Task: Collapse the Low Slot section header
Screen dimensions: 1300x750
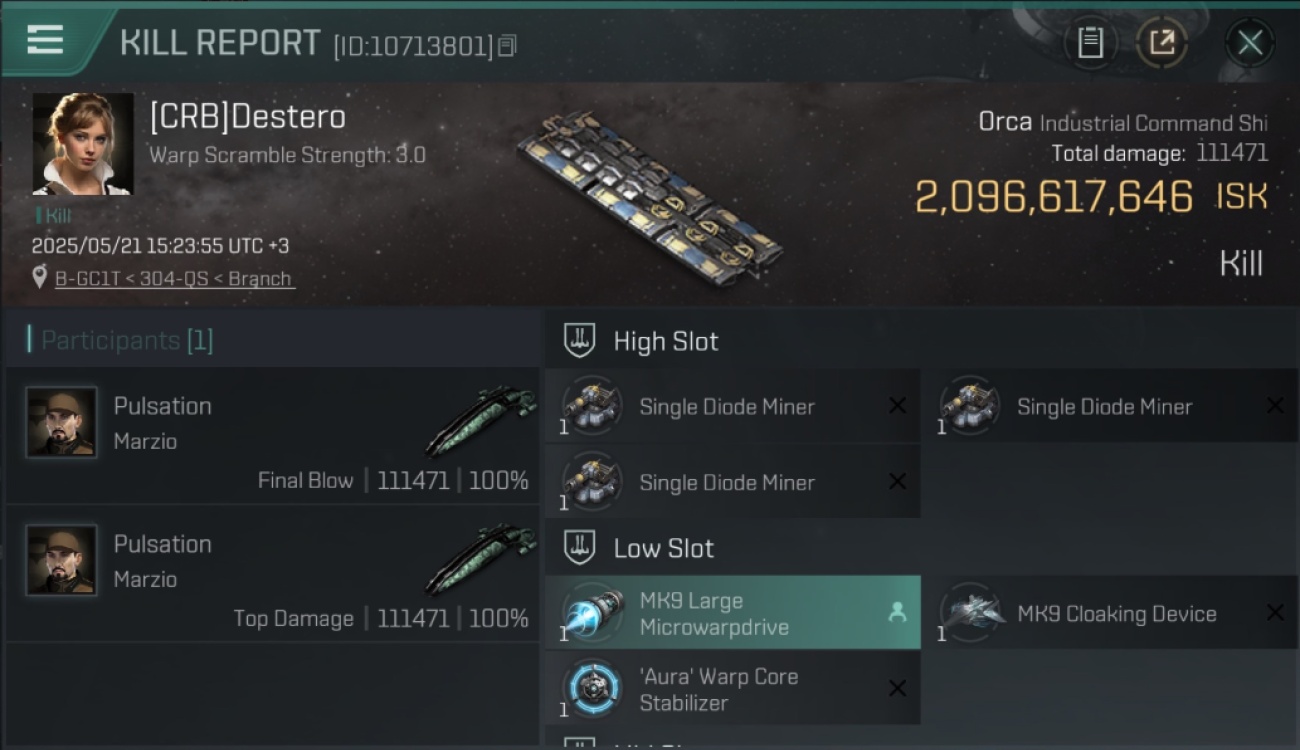Action: tap(920, 548)
